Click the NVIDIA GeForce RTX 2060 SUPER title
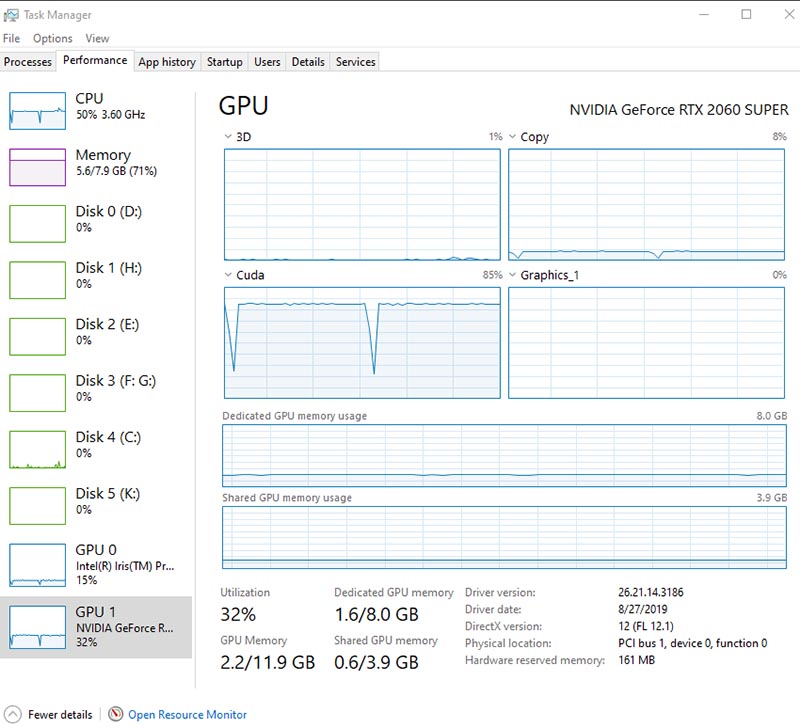800x728 pixels. 679,110
